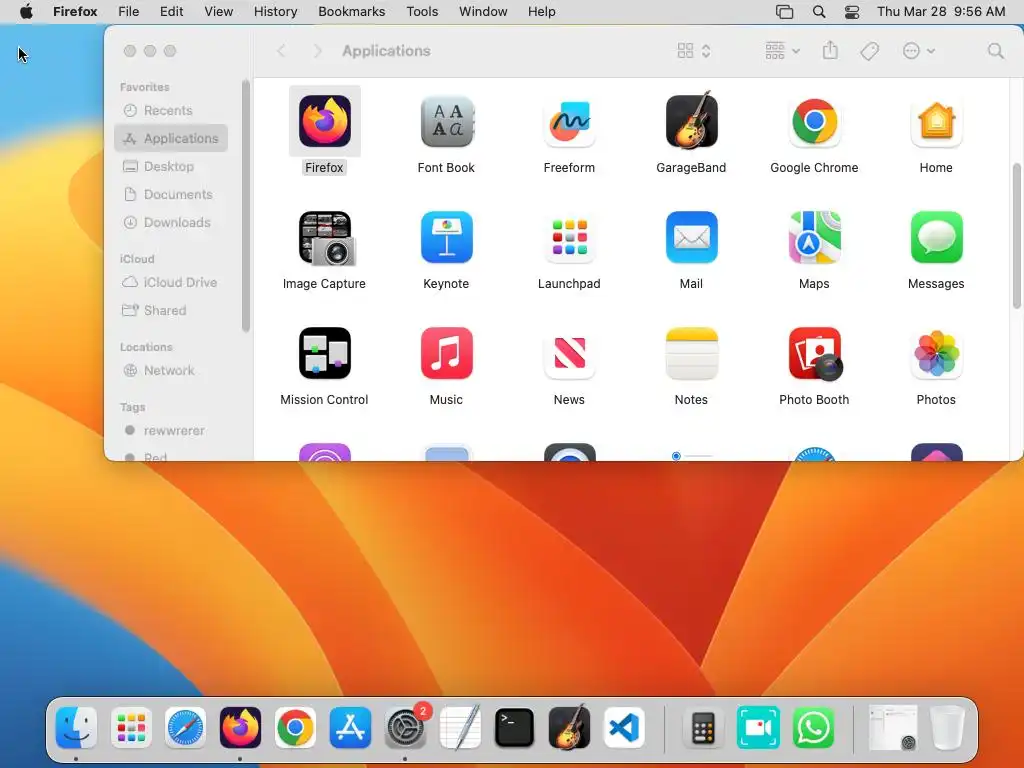Pick the Keynote app icon
Screen dimensions: 1024x768
(447, 237)
